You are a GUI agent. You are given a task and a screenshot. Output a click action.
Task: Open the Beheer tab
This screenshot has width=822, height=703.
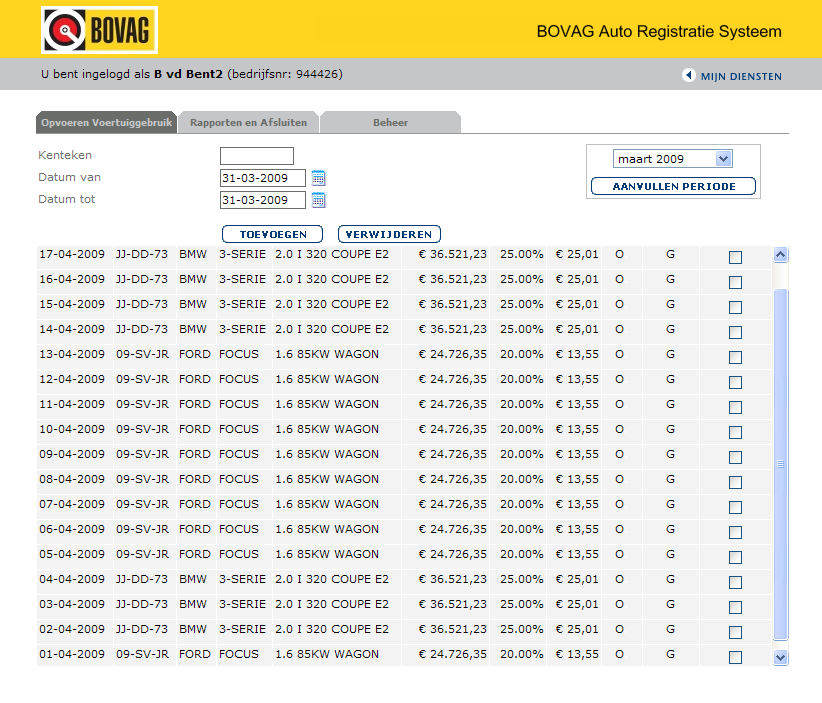tap(391, 123)
